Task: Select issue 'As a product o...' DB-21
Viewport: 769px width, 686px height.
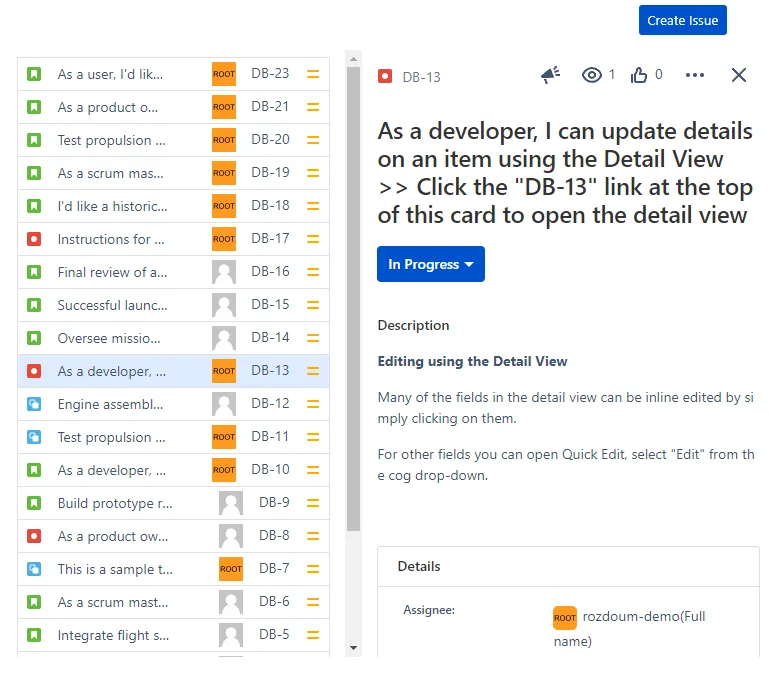Action: point(108,107)
